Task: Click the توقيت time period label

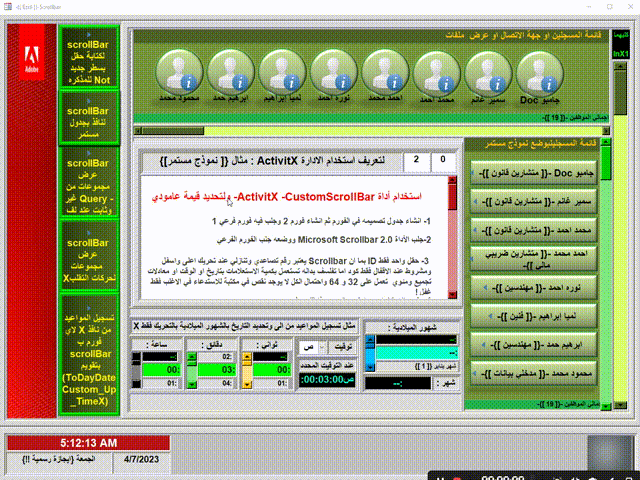Action: coord(342,347)
